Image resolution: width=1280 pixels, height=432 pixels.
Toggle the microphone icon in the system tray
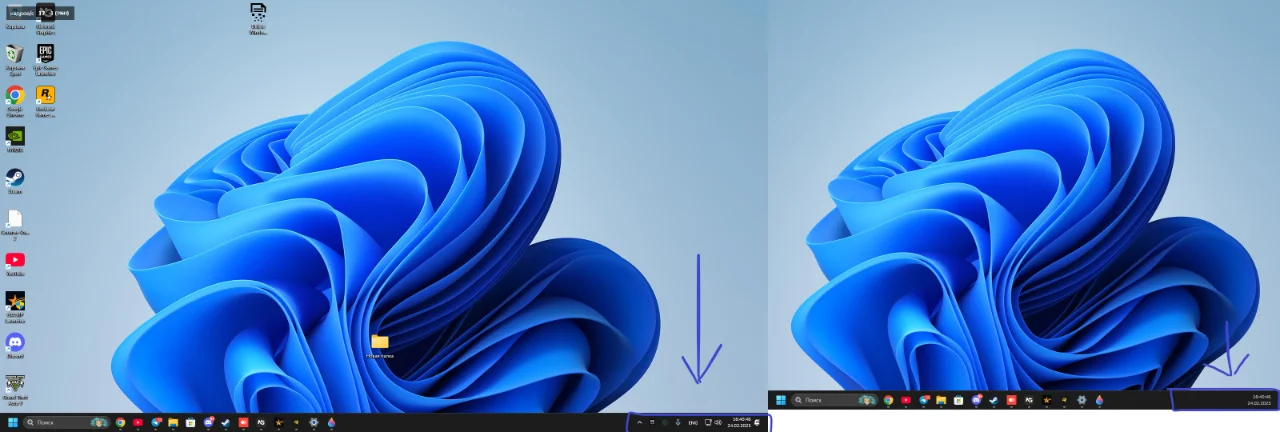(678, 423)
